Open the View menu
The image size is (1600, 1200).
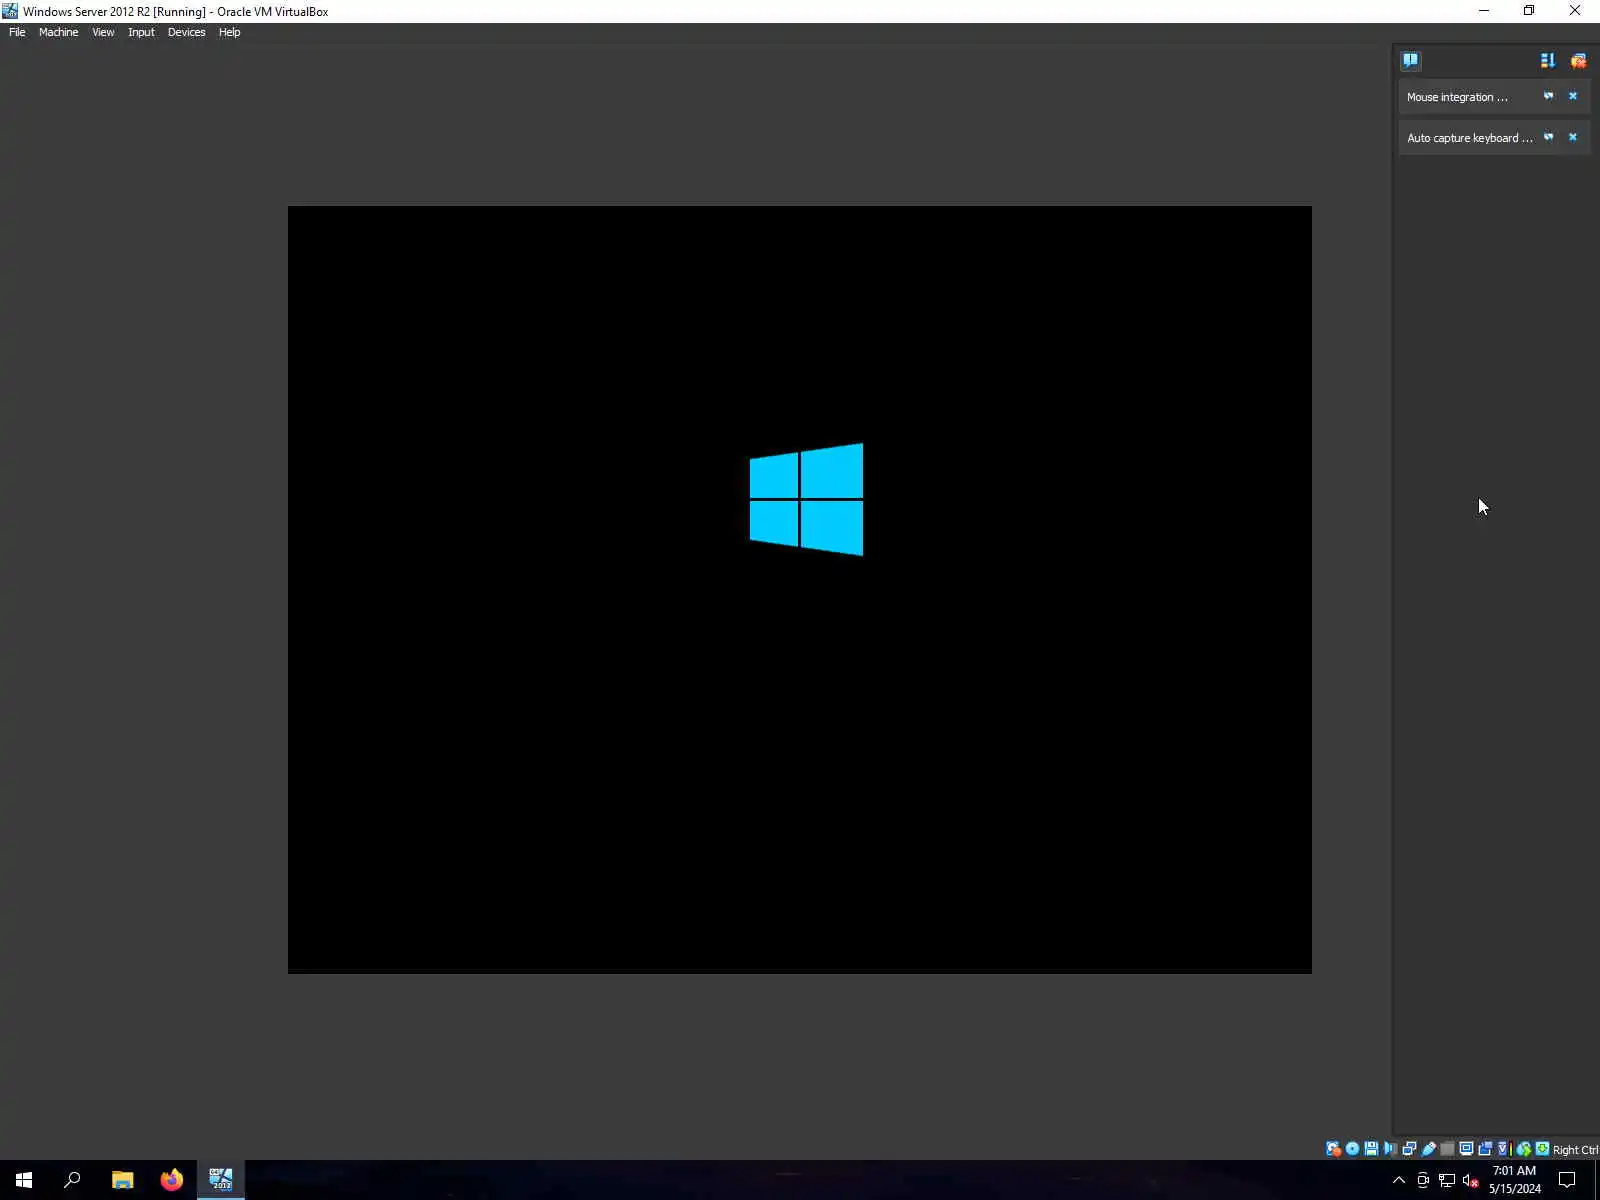[x=103, y=32]
